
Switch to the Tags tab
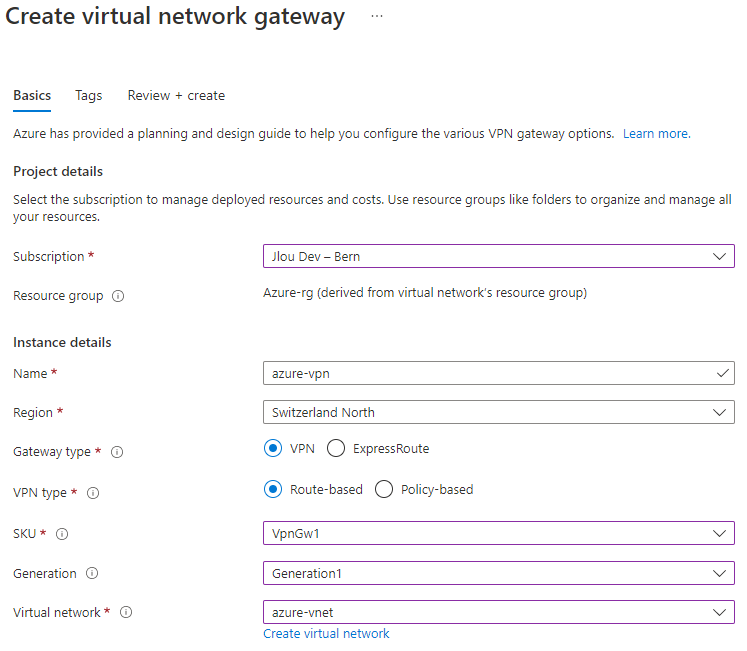coord(89,95)
